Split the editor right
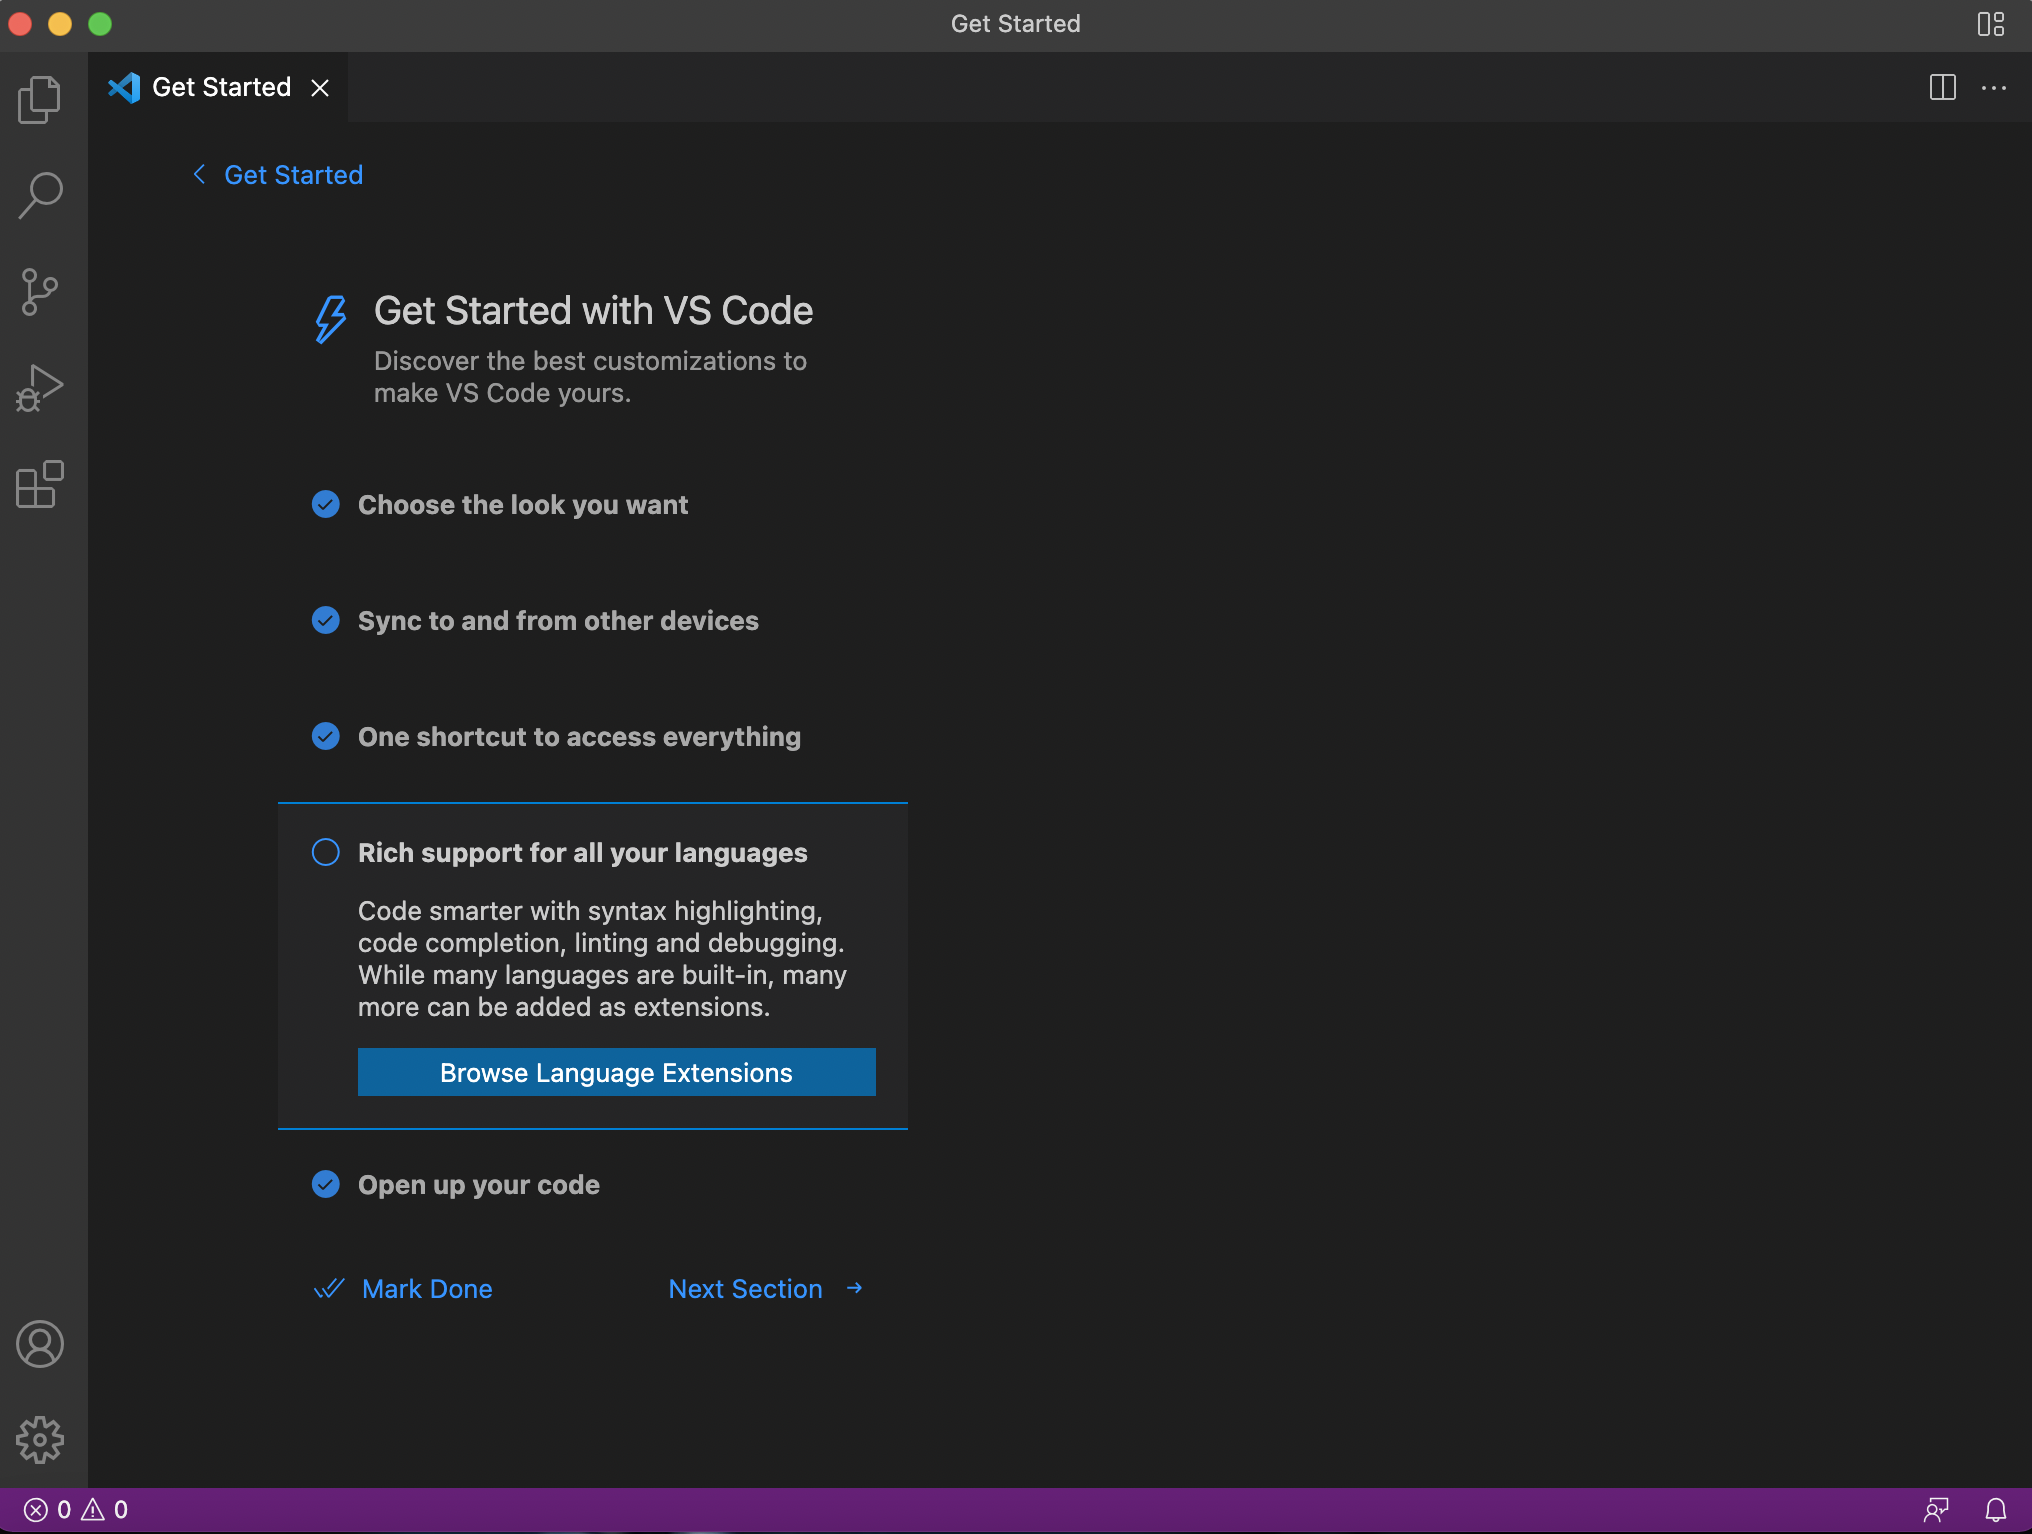This screenshot has height=1534, width=2032. coord(1942,88)
